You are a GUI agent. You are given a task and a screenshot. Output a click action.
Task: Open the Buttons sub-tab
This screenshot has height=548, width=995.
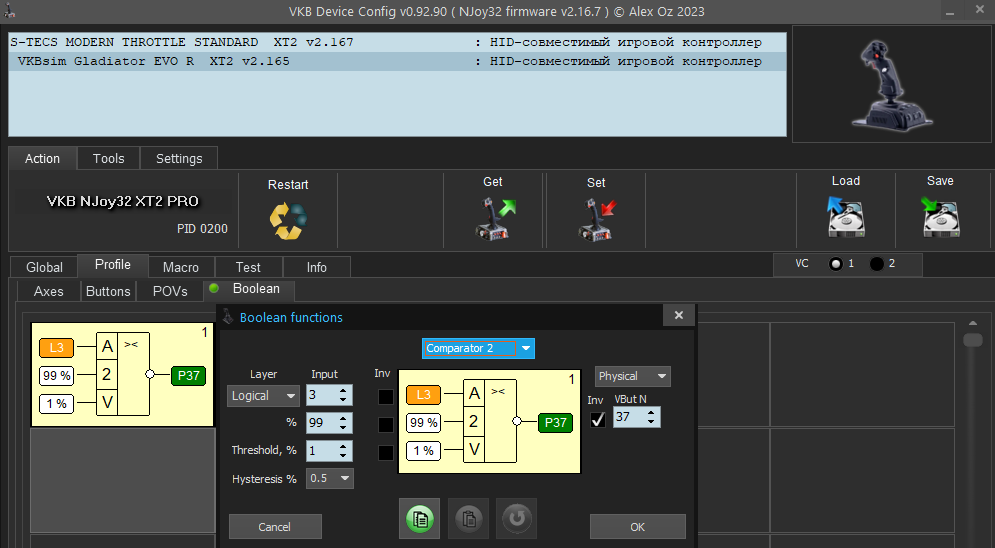[108, 291]
